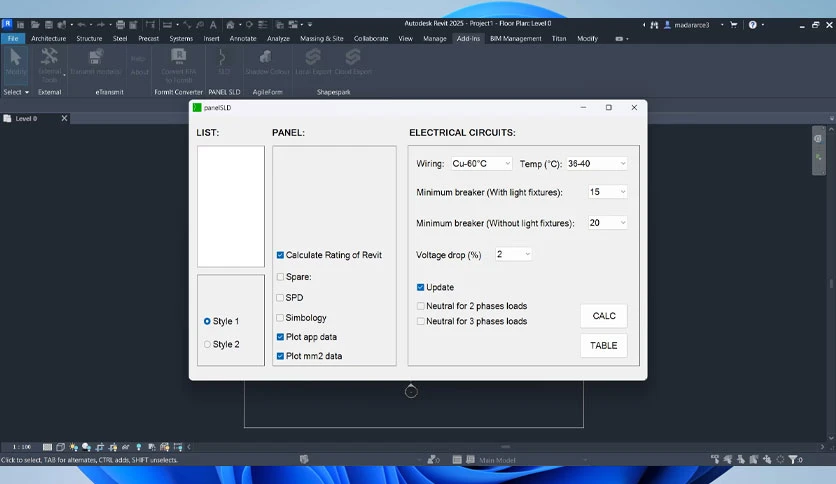This screenshot has height=484, width=836.
Task: Open the Autodesk App Store cart icon
Action: 734,25
